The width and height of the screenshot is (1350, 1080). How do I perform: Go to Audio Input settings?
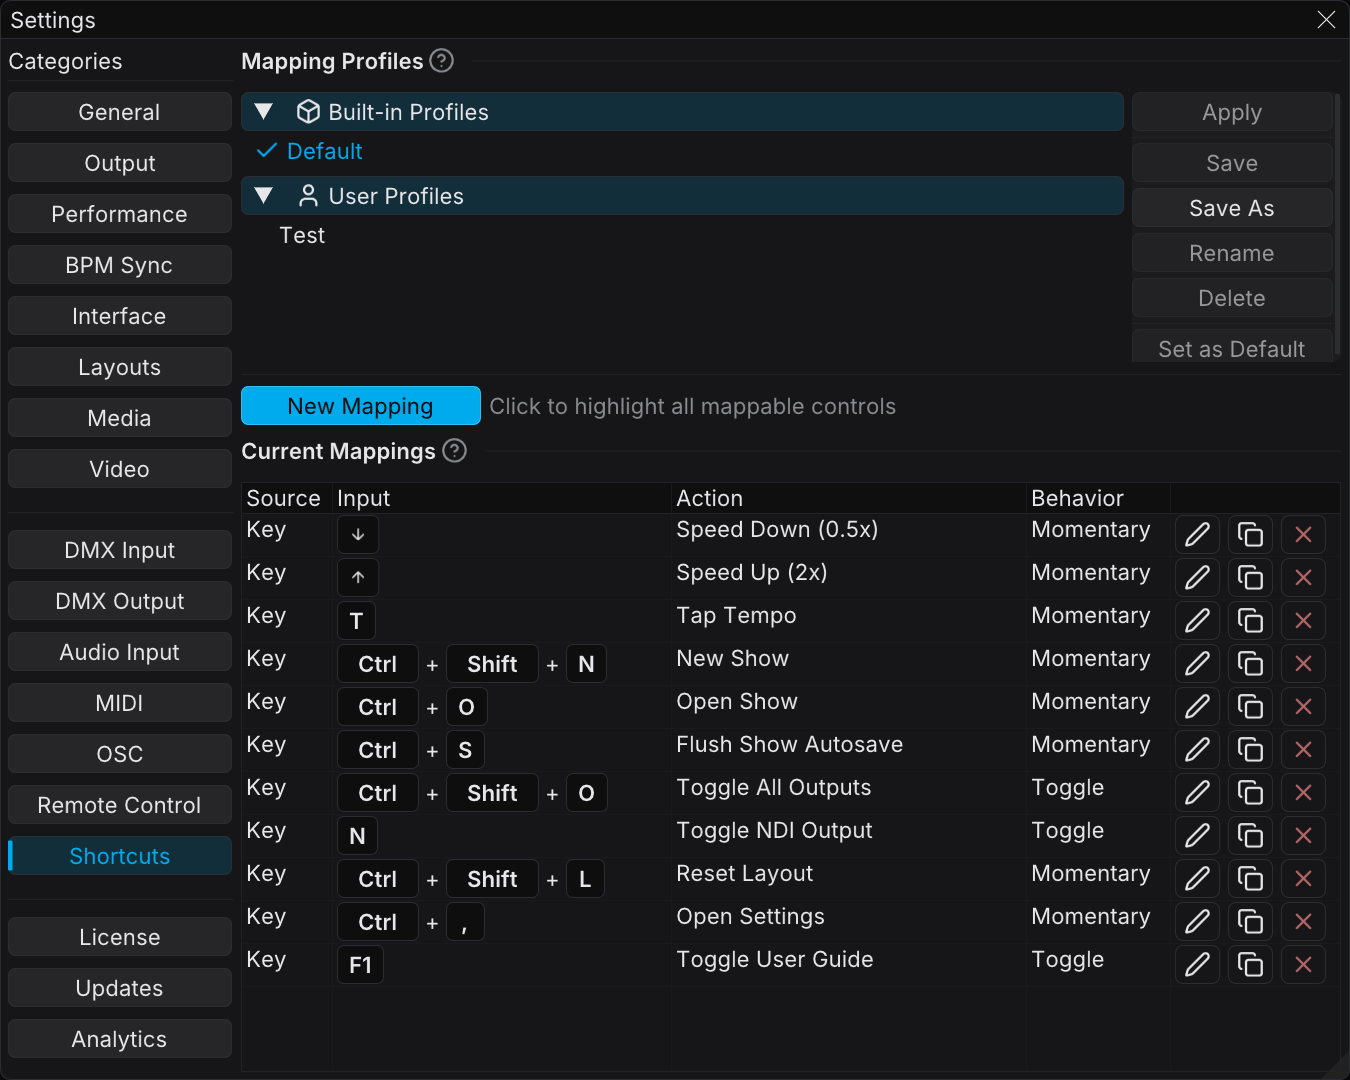[x=120, y=652]
